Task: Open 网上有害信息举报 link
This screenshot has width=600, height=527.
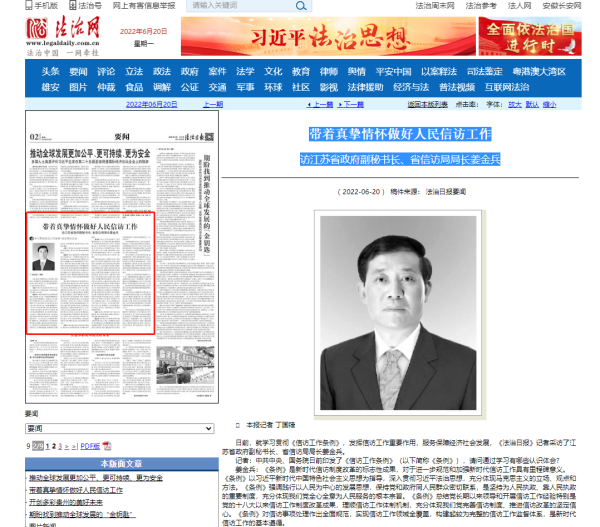Action: [x=143, y=5]
